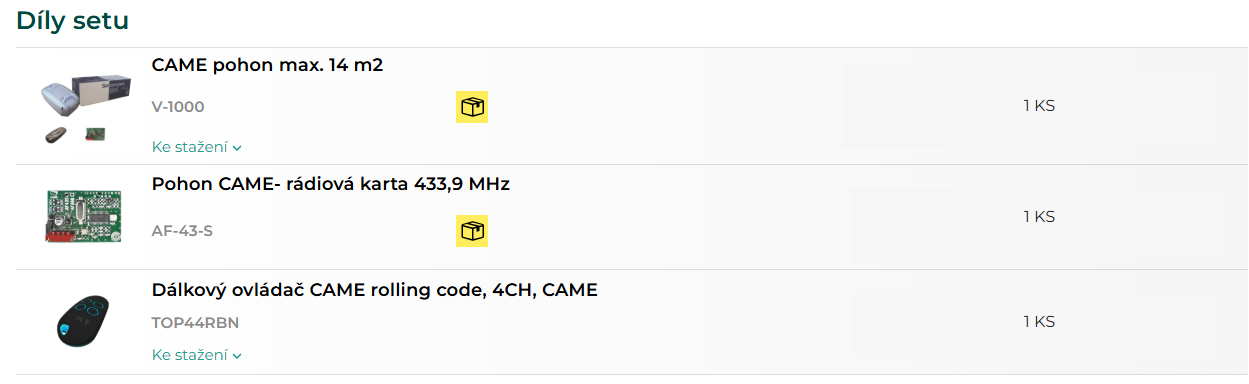Screen dimensions: 1249x384
Task: Open the black remote control product image
Action: point(83,321)
